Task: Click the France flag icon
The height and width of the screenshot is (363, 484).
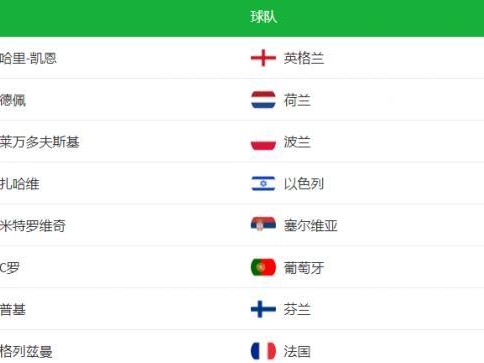Action: [x=263, y=351]
